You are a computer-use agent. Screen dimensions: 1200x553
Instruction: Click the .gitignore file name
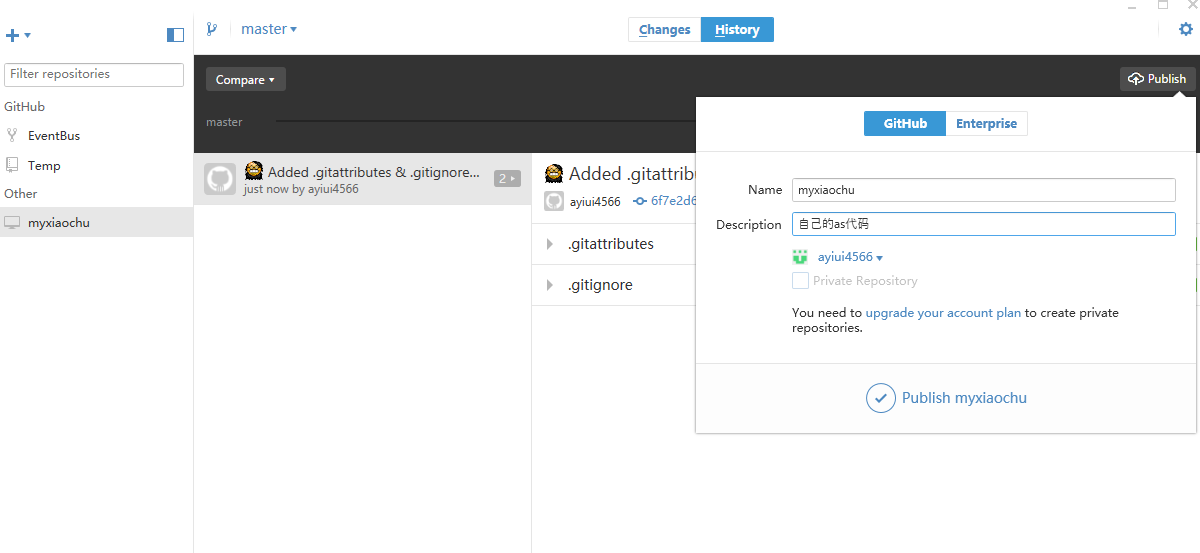click(600, 285)
